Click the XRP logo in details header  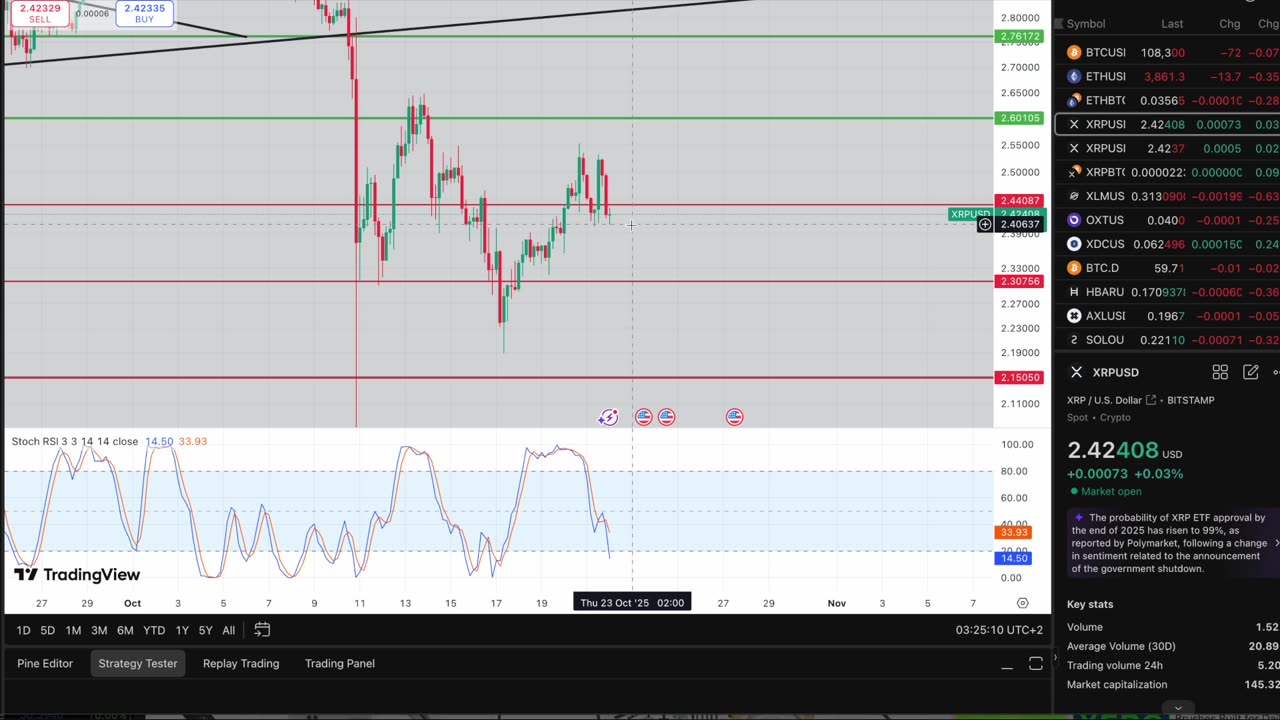click(x=1076, y=372)
